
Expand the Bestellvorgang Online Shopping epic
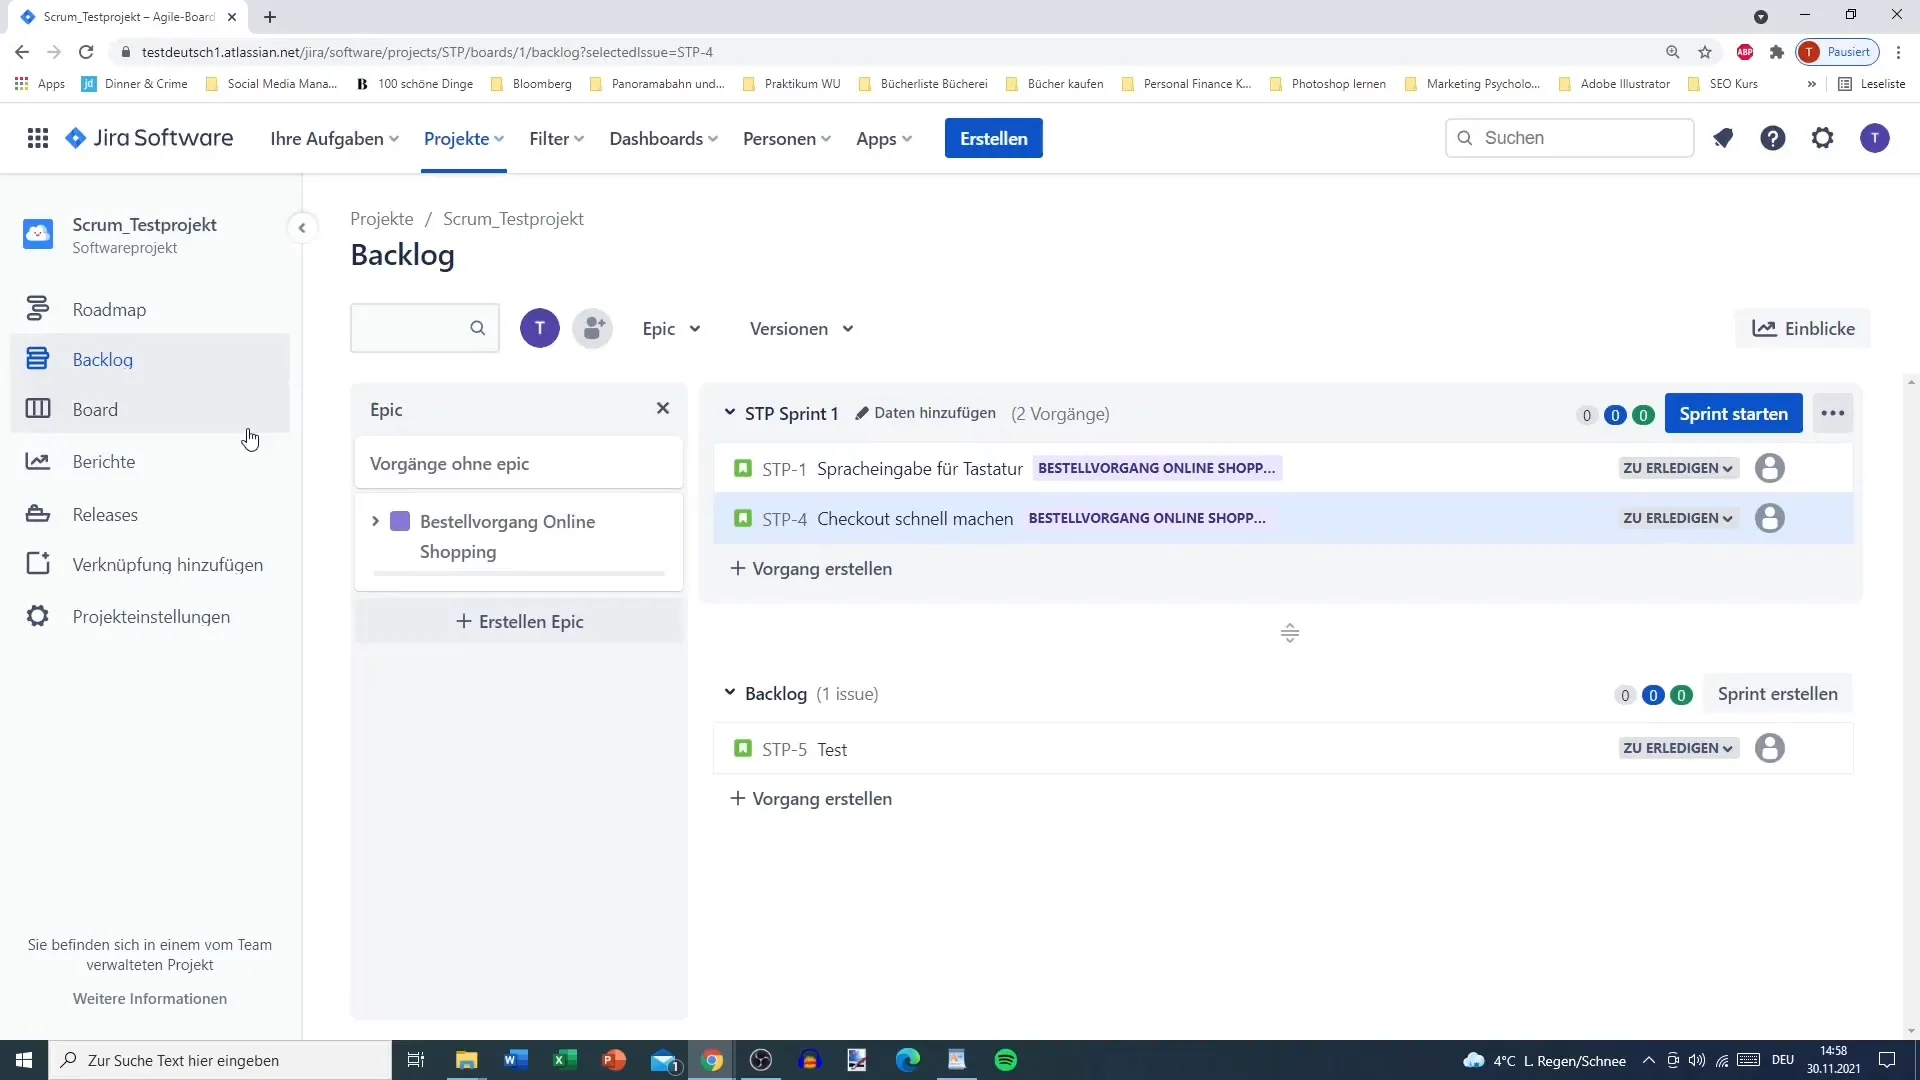[376, 520]
